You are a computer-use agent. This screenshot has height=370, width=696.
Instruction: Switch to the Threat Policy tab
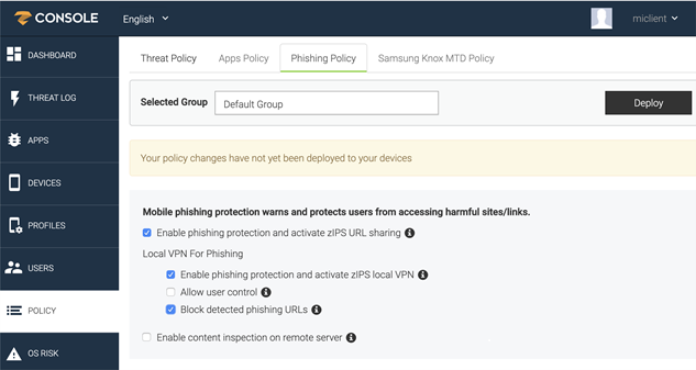168,58
